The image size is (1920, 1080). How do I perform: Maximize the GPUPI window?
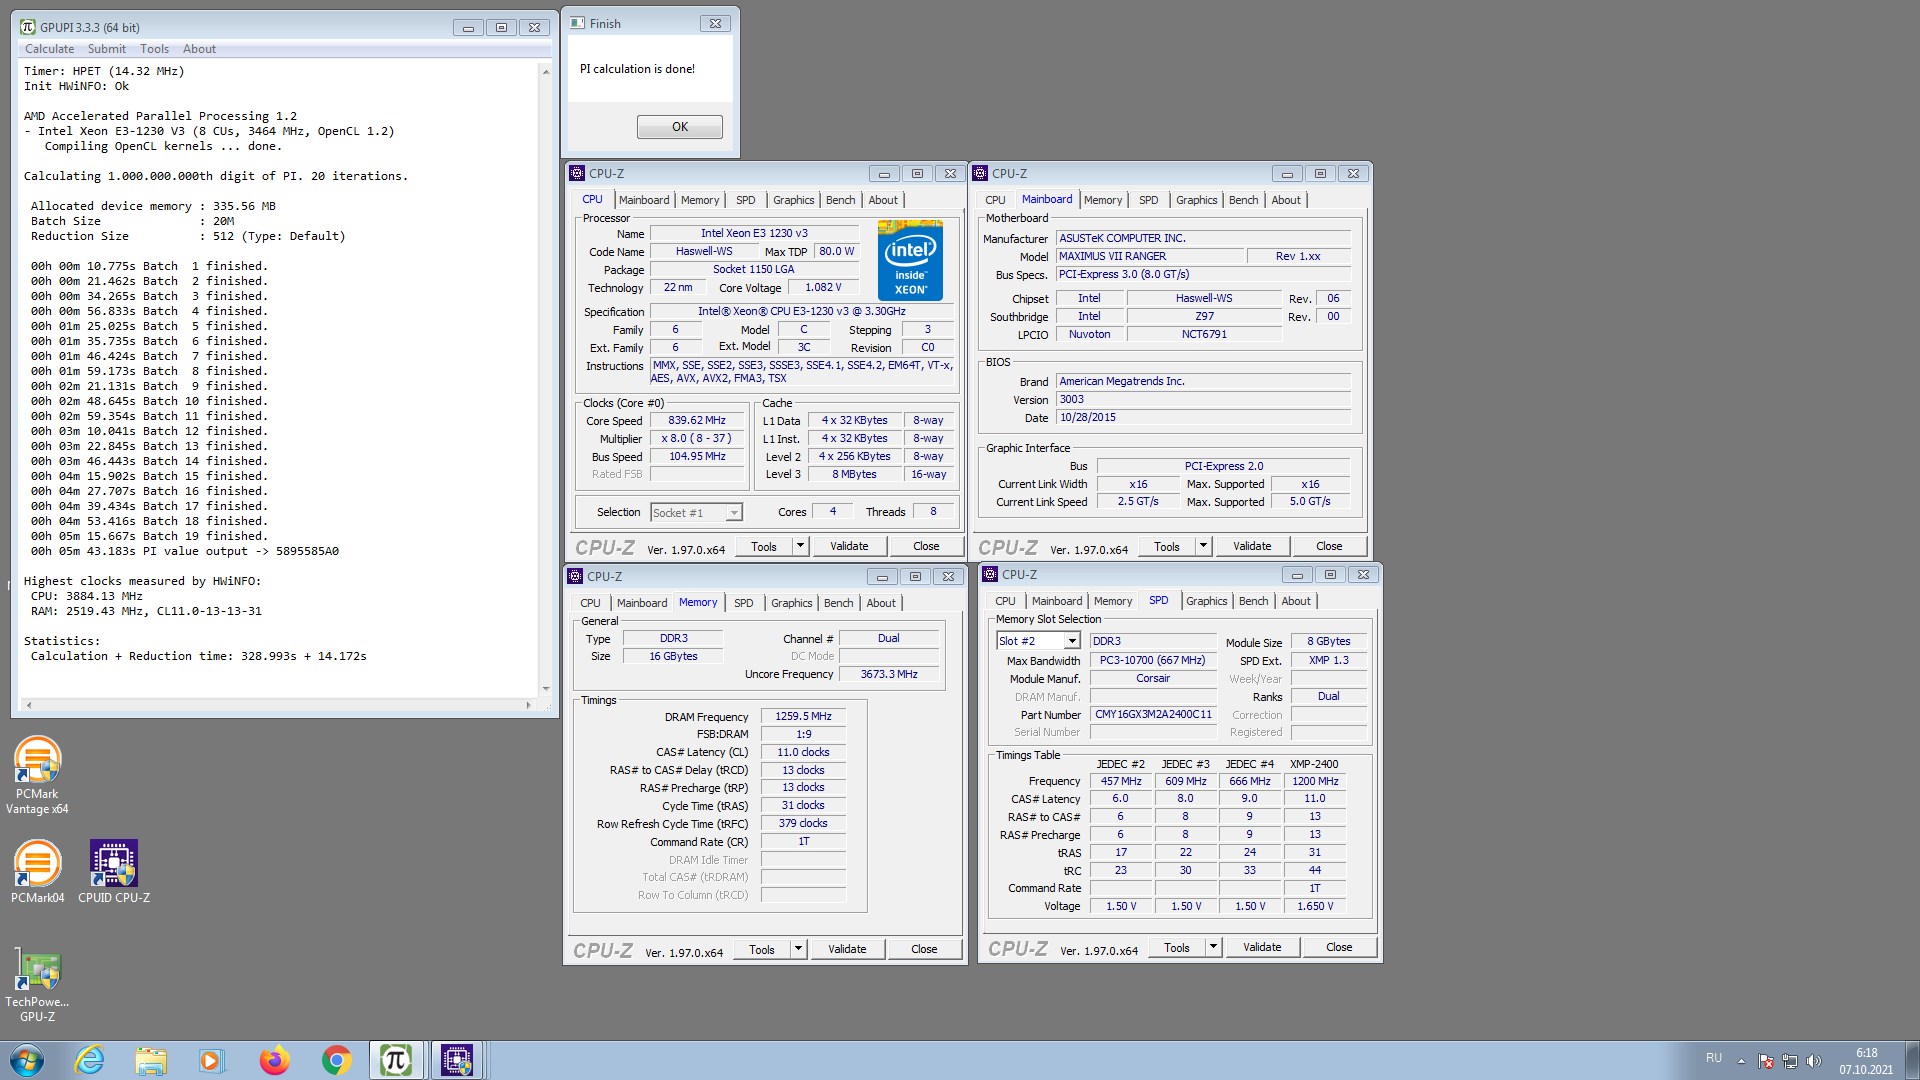click(501, 28)
